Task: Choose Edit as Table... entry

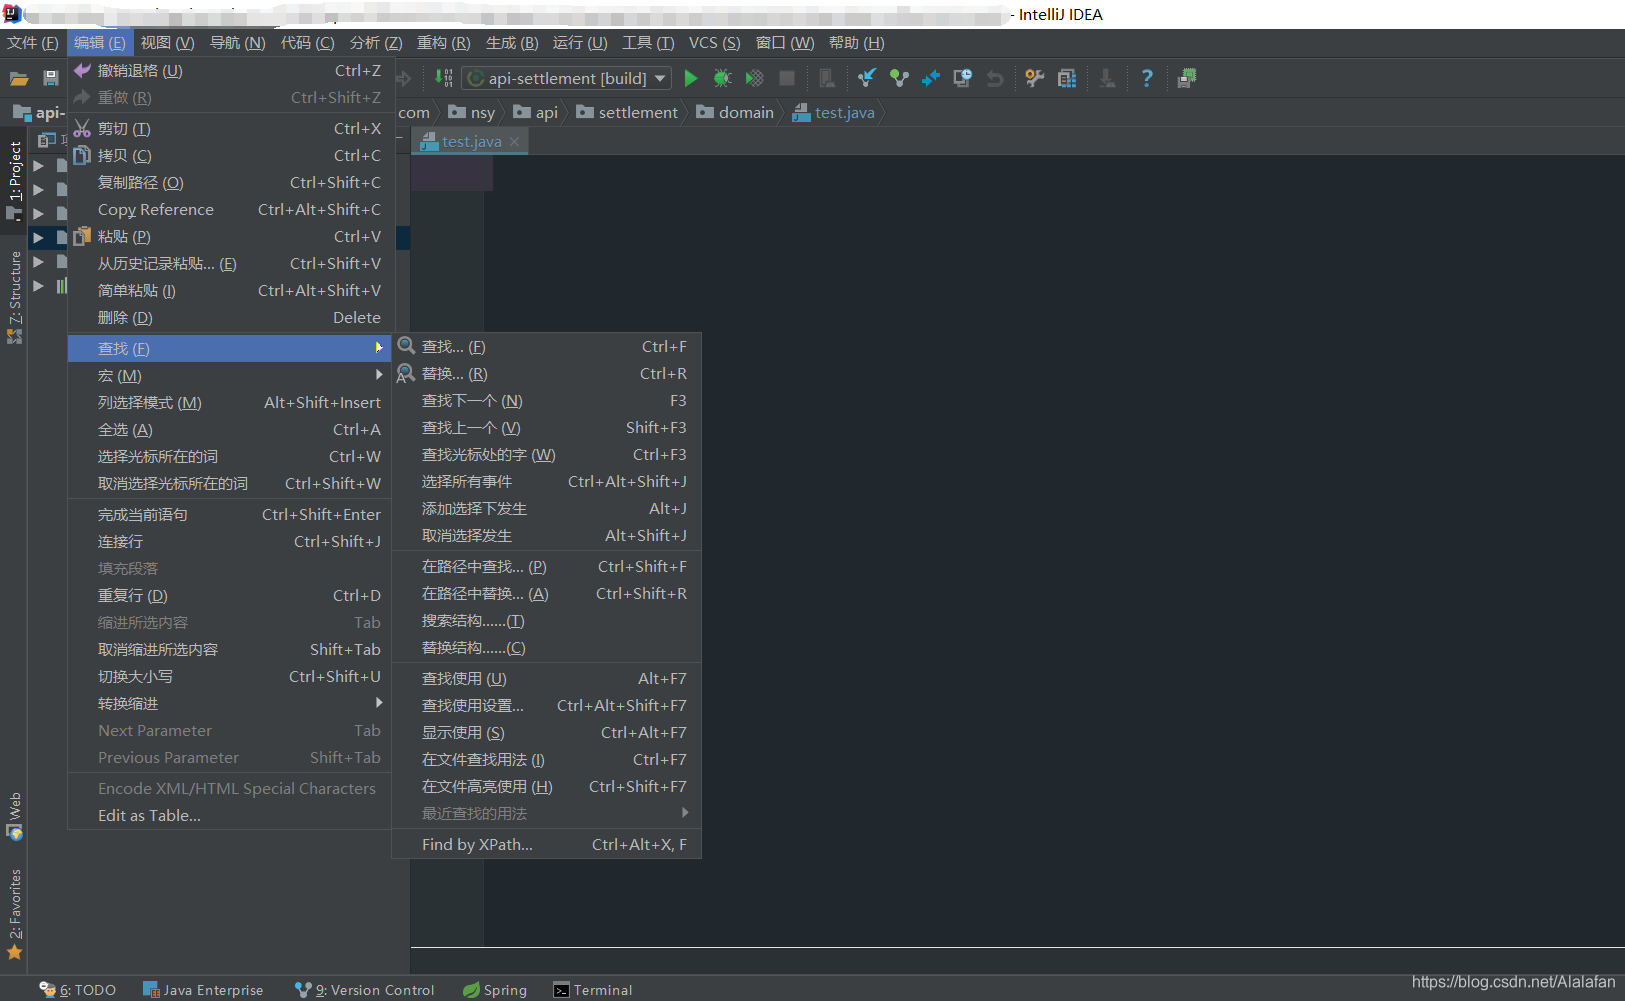Action: (x=229, y=816)
